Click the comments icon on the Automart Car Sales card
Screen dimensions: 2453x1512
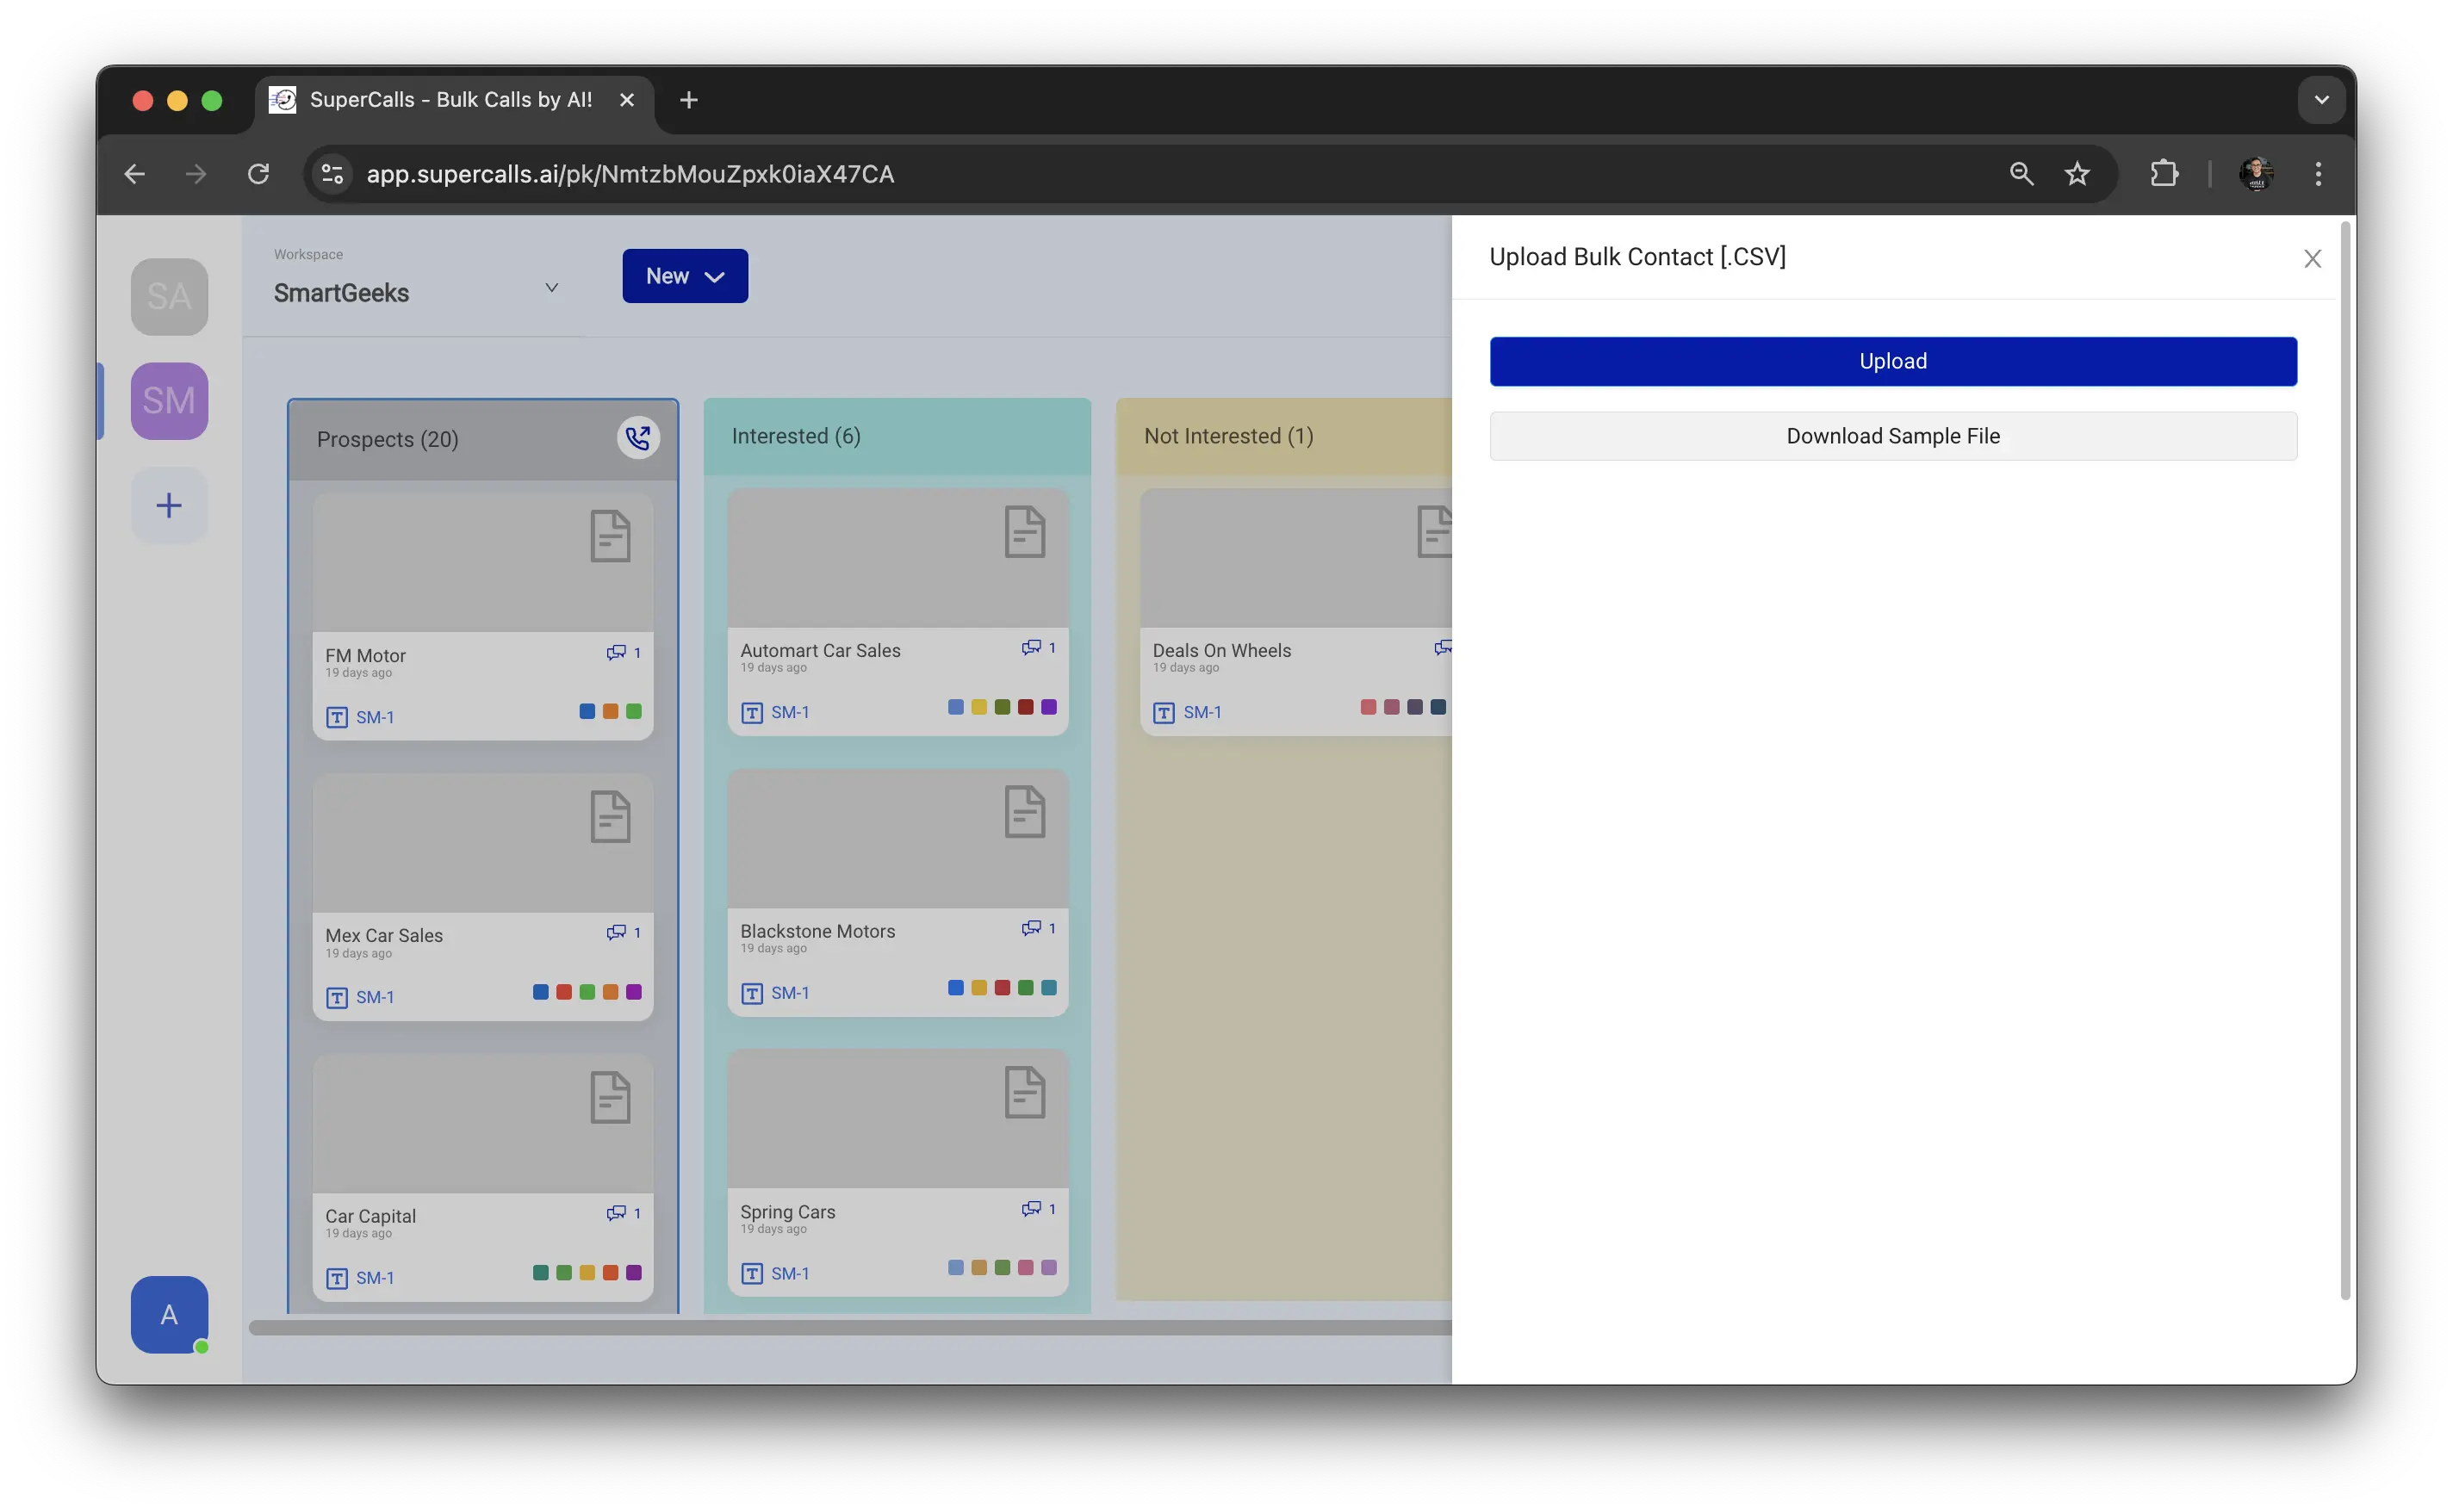click(x=1031, y=648)
